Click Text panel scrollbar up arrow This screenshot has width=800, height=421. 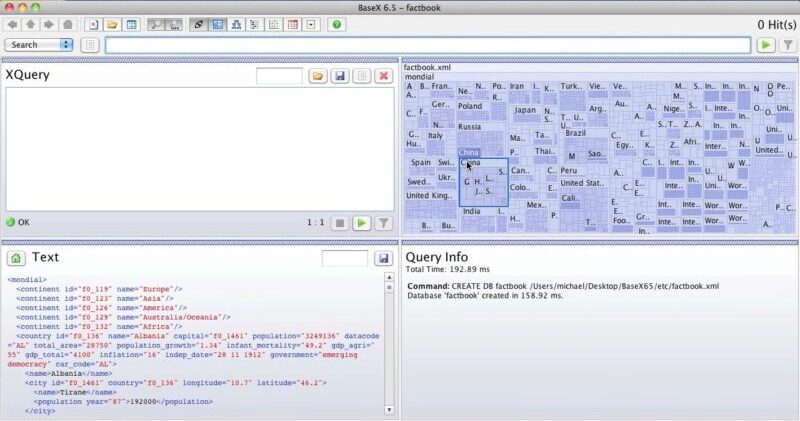(389, 277)
